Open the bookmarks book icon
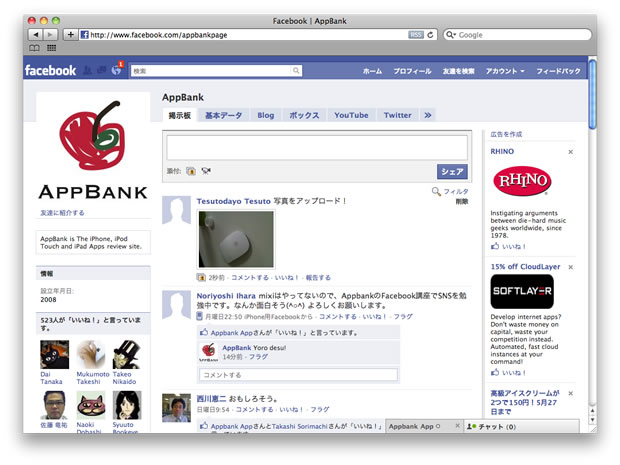This screenshot has height=465, width=620. 34,48
